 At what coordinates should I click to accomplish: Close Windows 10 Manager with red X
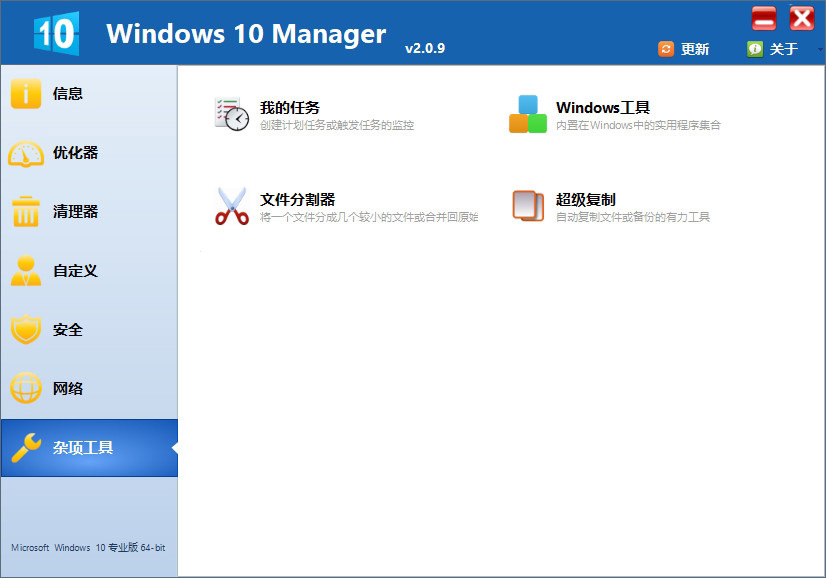coord(802,18)
